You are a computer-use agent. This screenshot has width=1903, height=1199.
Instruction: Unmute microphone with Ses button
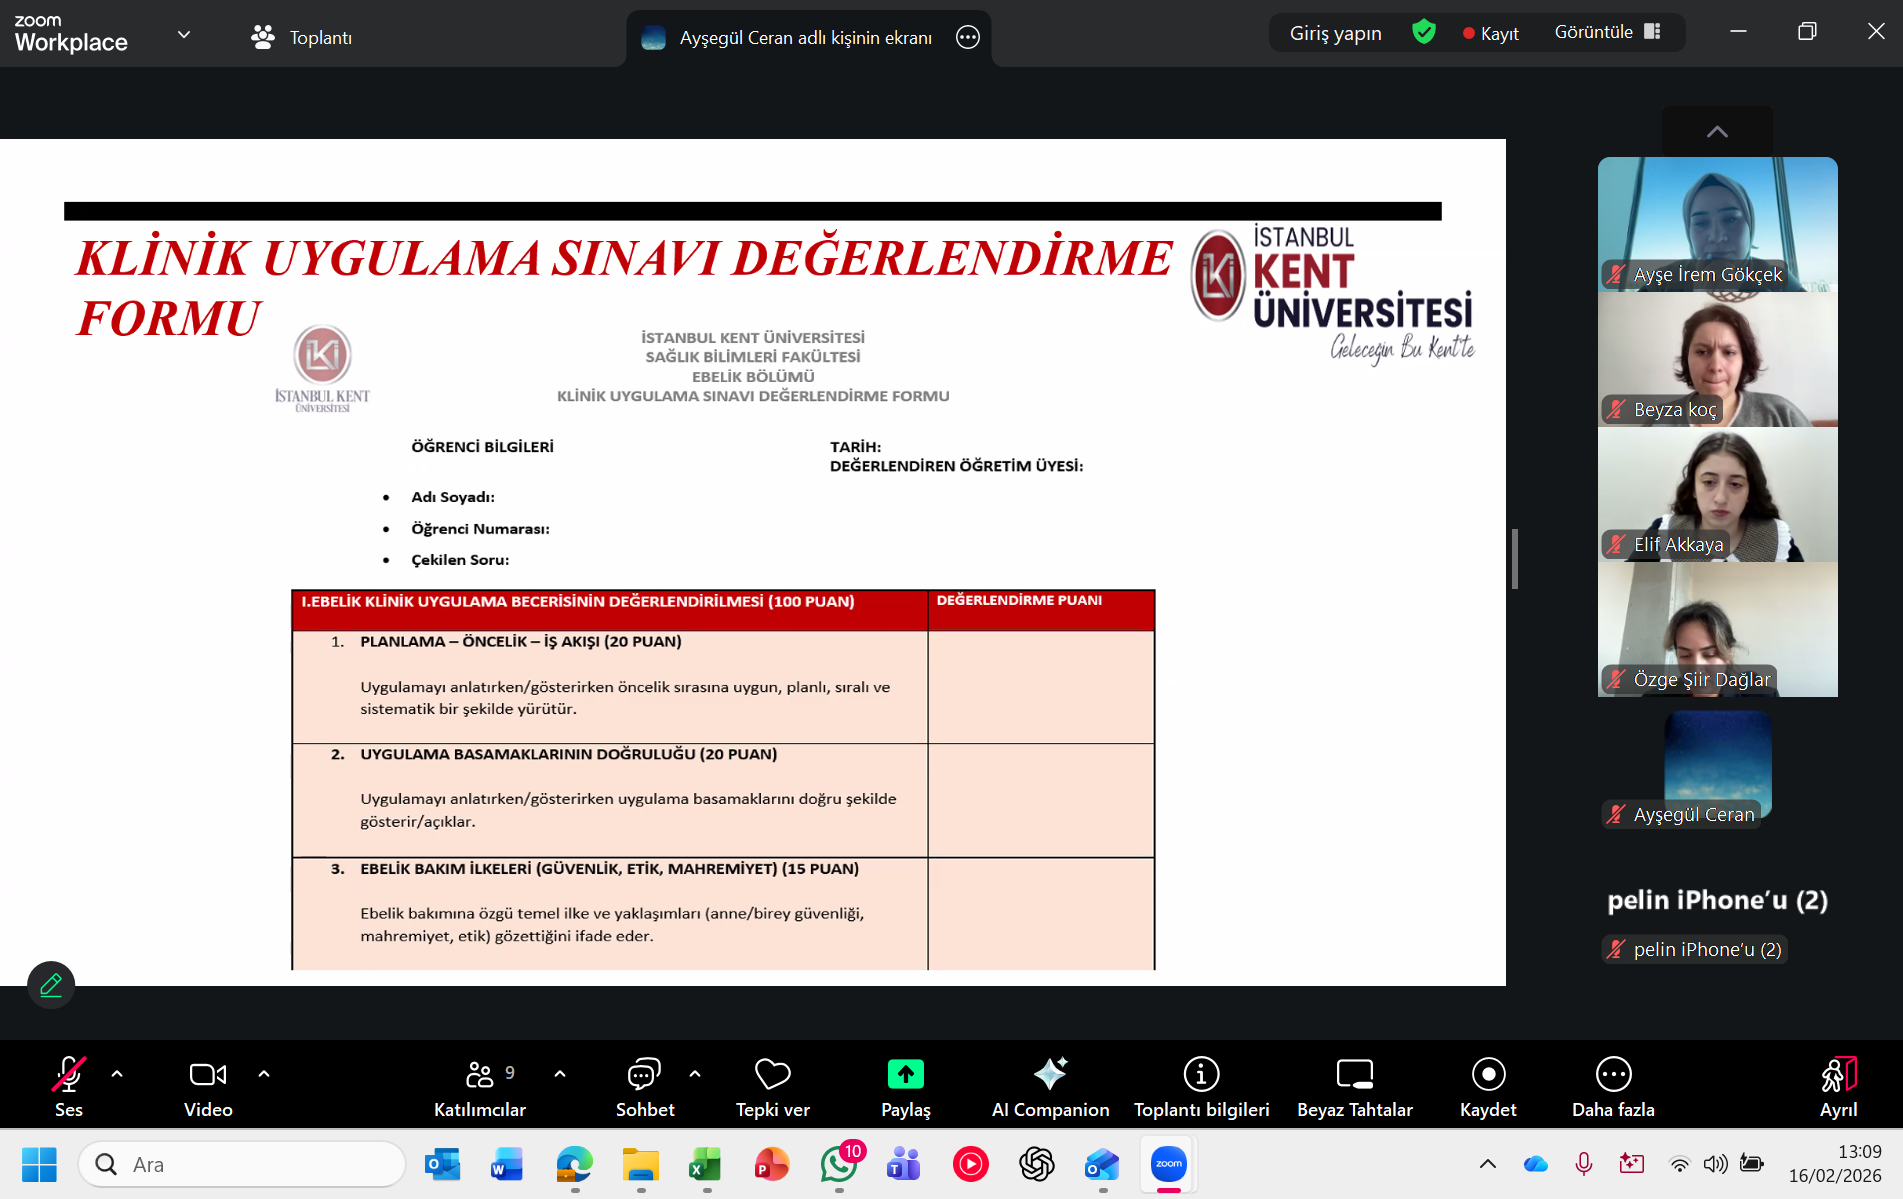tap(68, 1085)
